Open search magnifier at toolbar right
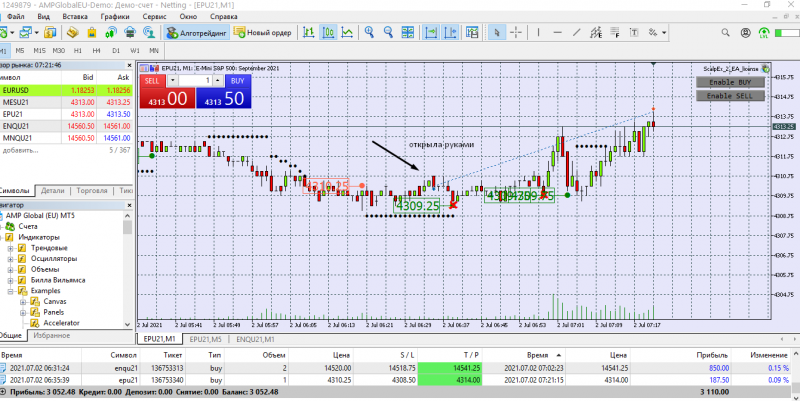 726,33
